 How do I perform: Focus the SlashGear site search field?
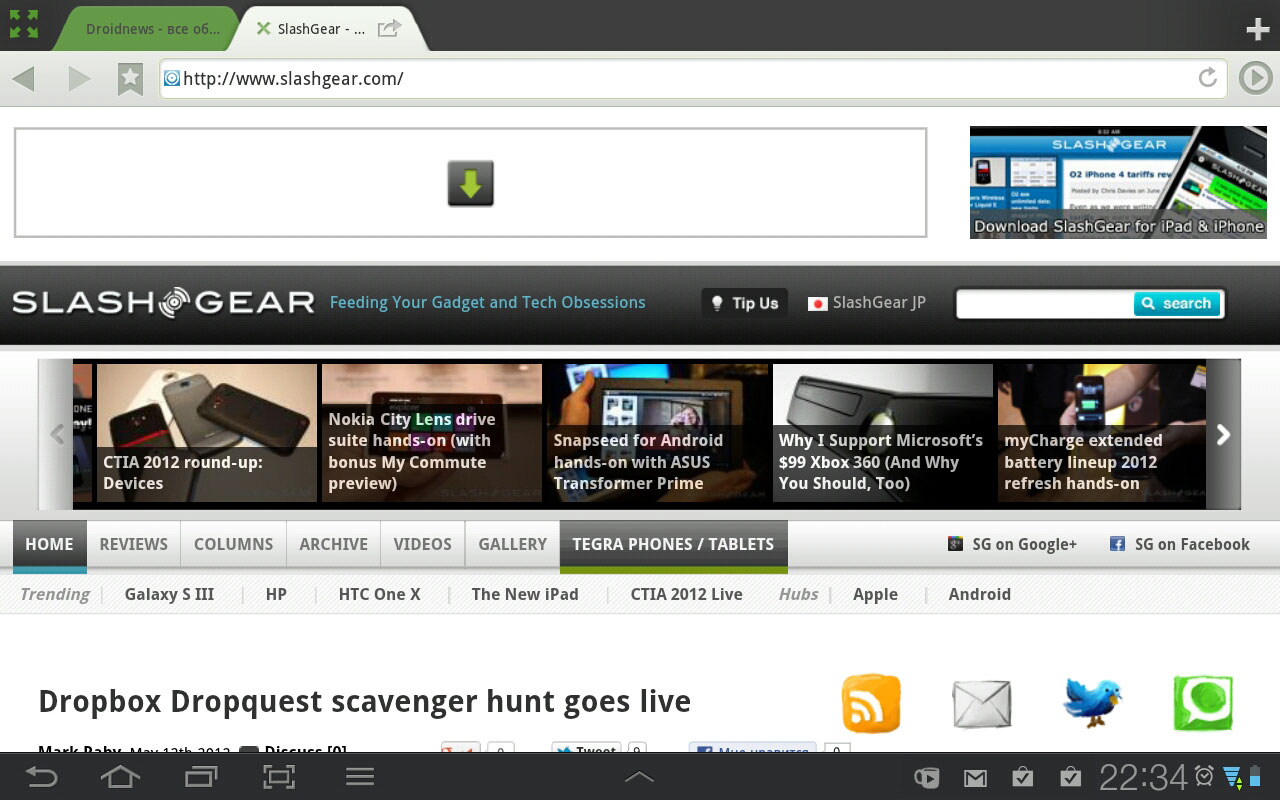[x=1045, y=303]
